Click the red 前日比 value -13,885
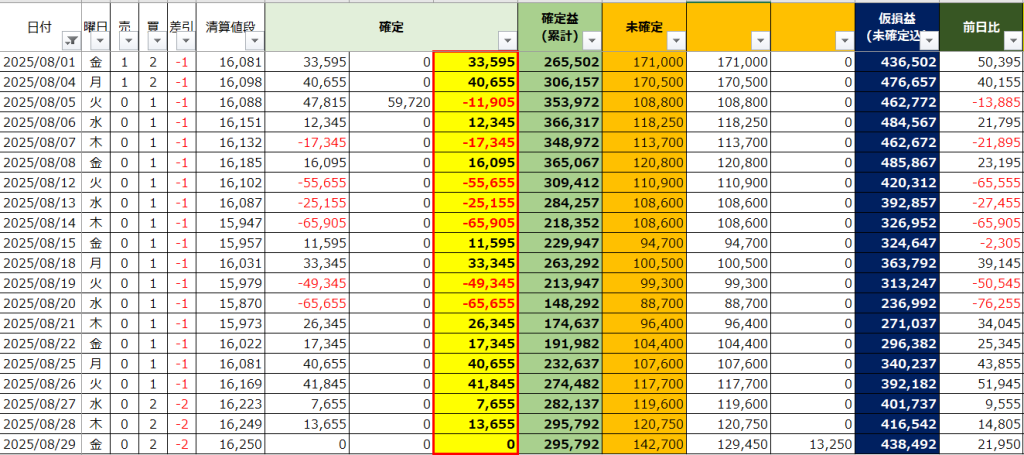 (982, 103)
